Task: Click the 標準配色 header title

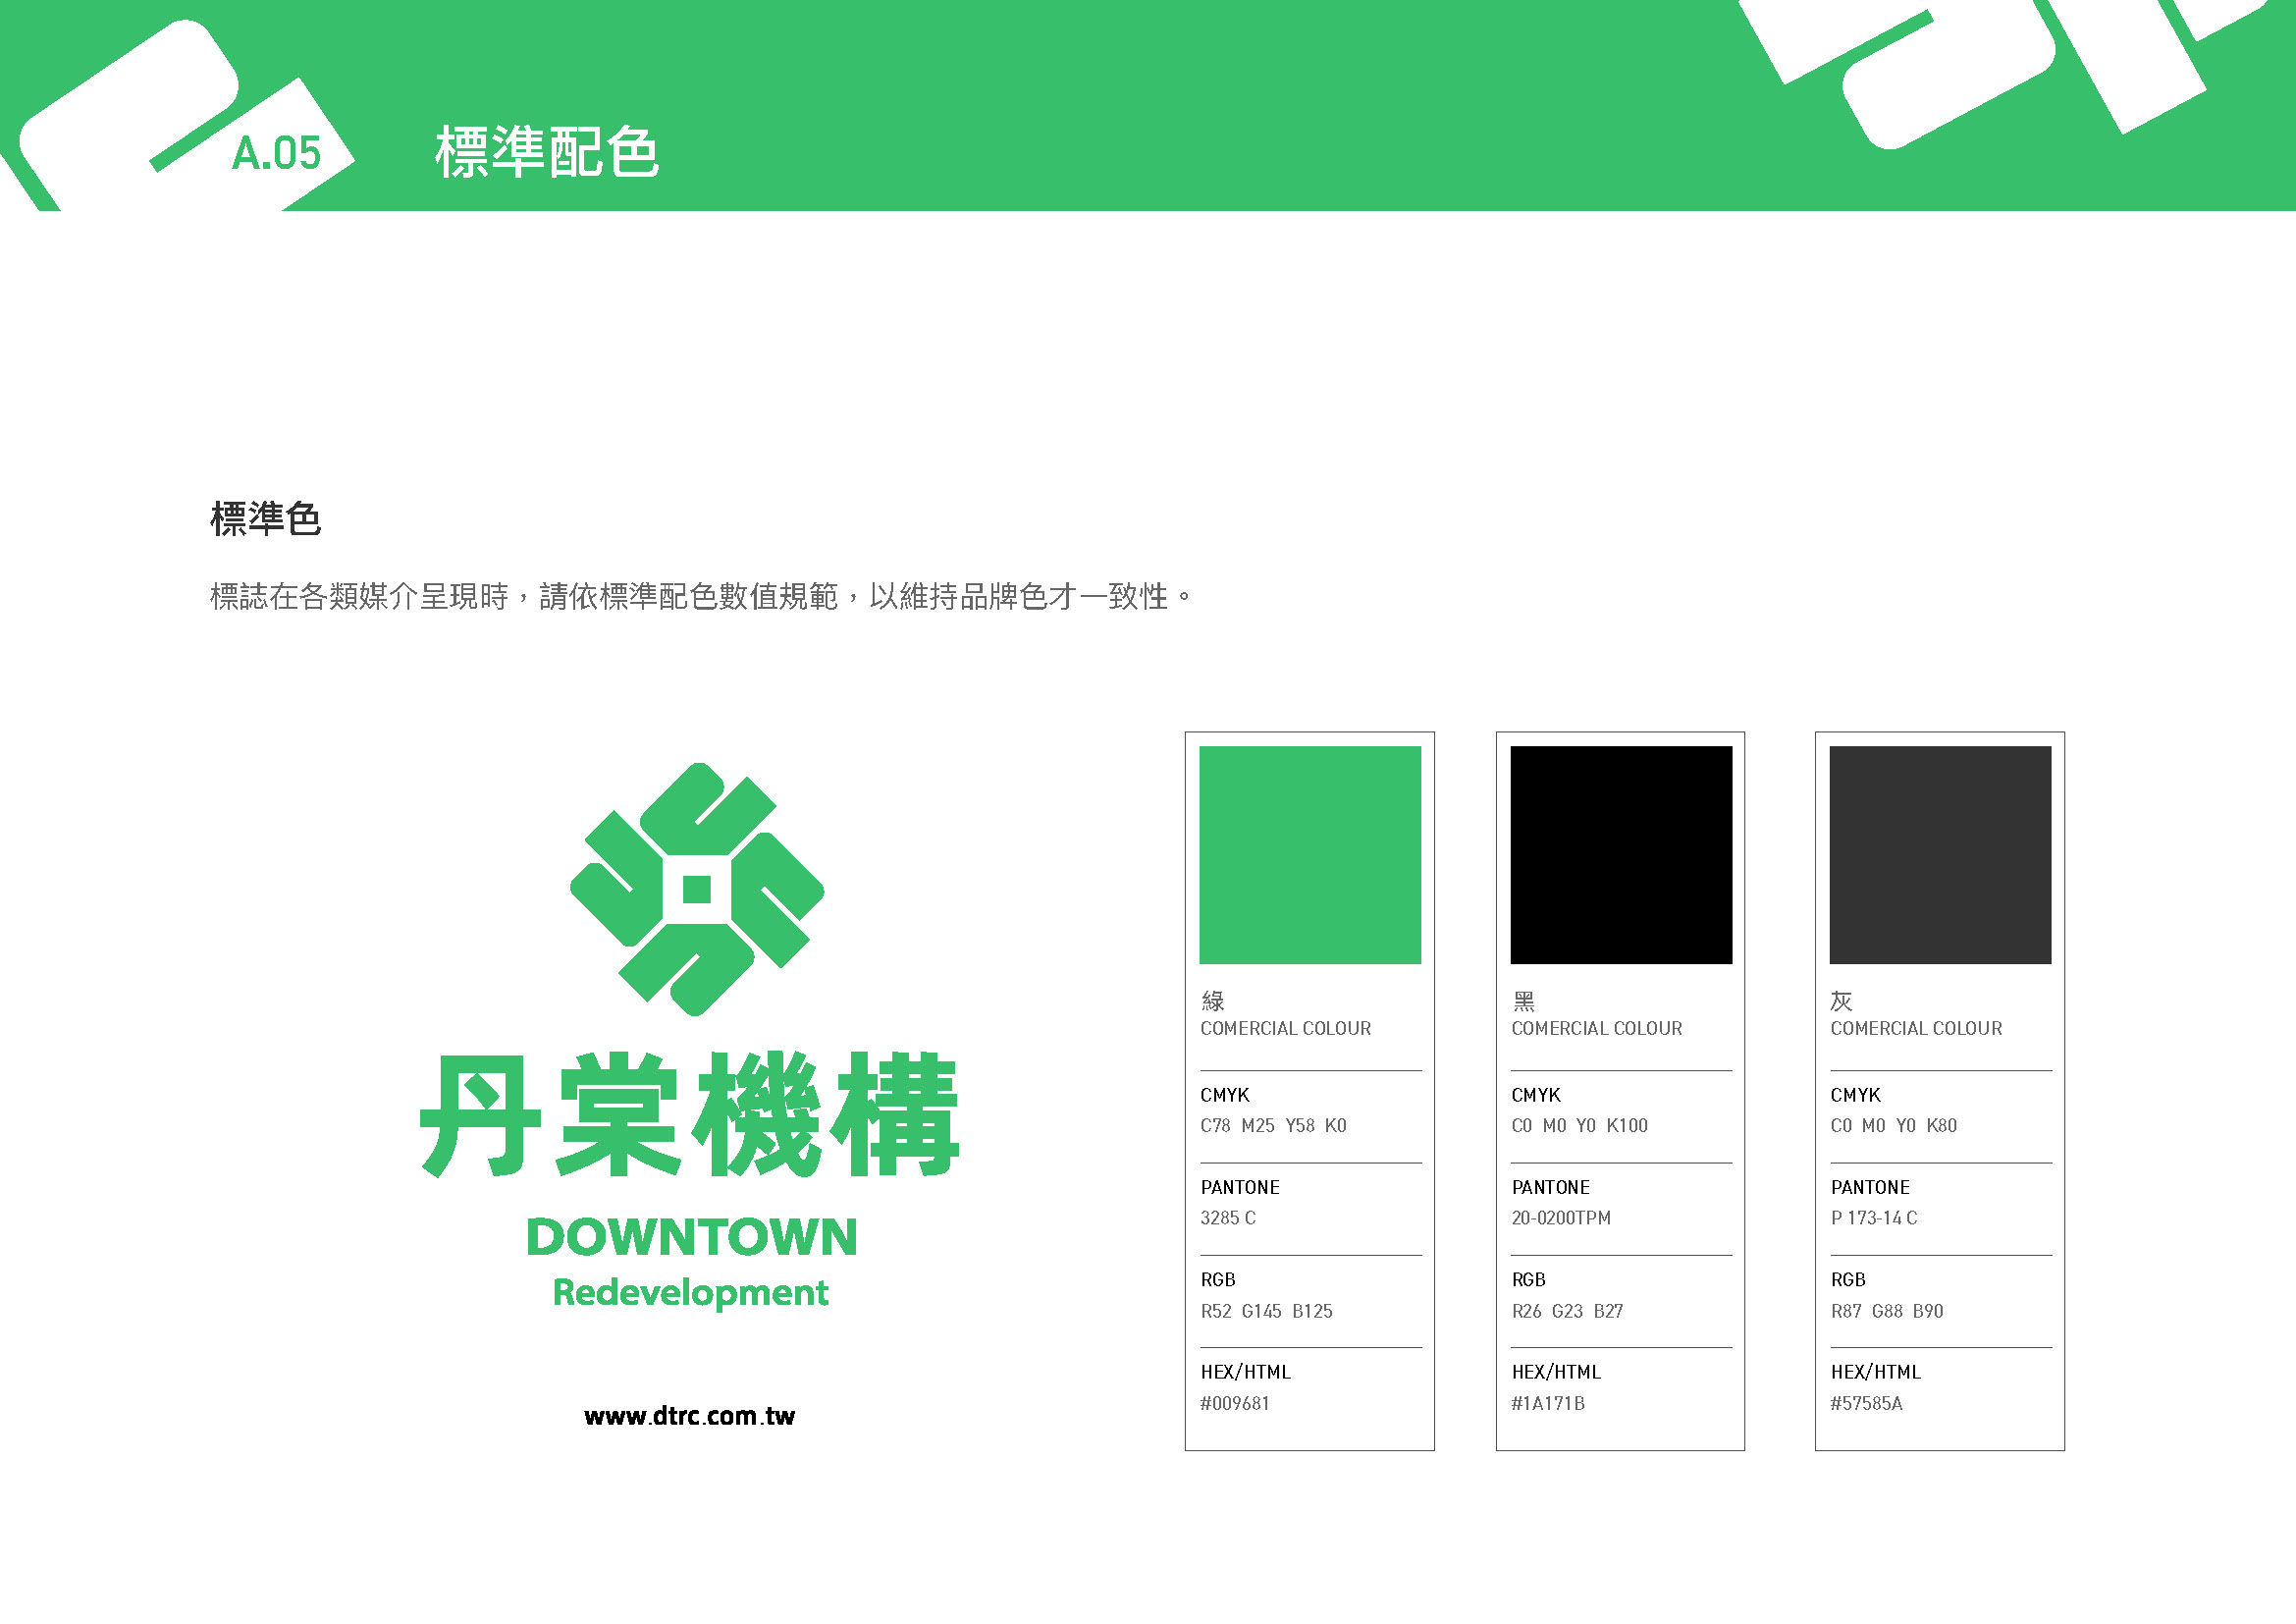Action: (547, 152)
